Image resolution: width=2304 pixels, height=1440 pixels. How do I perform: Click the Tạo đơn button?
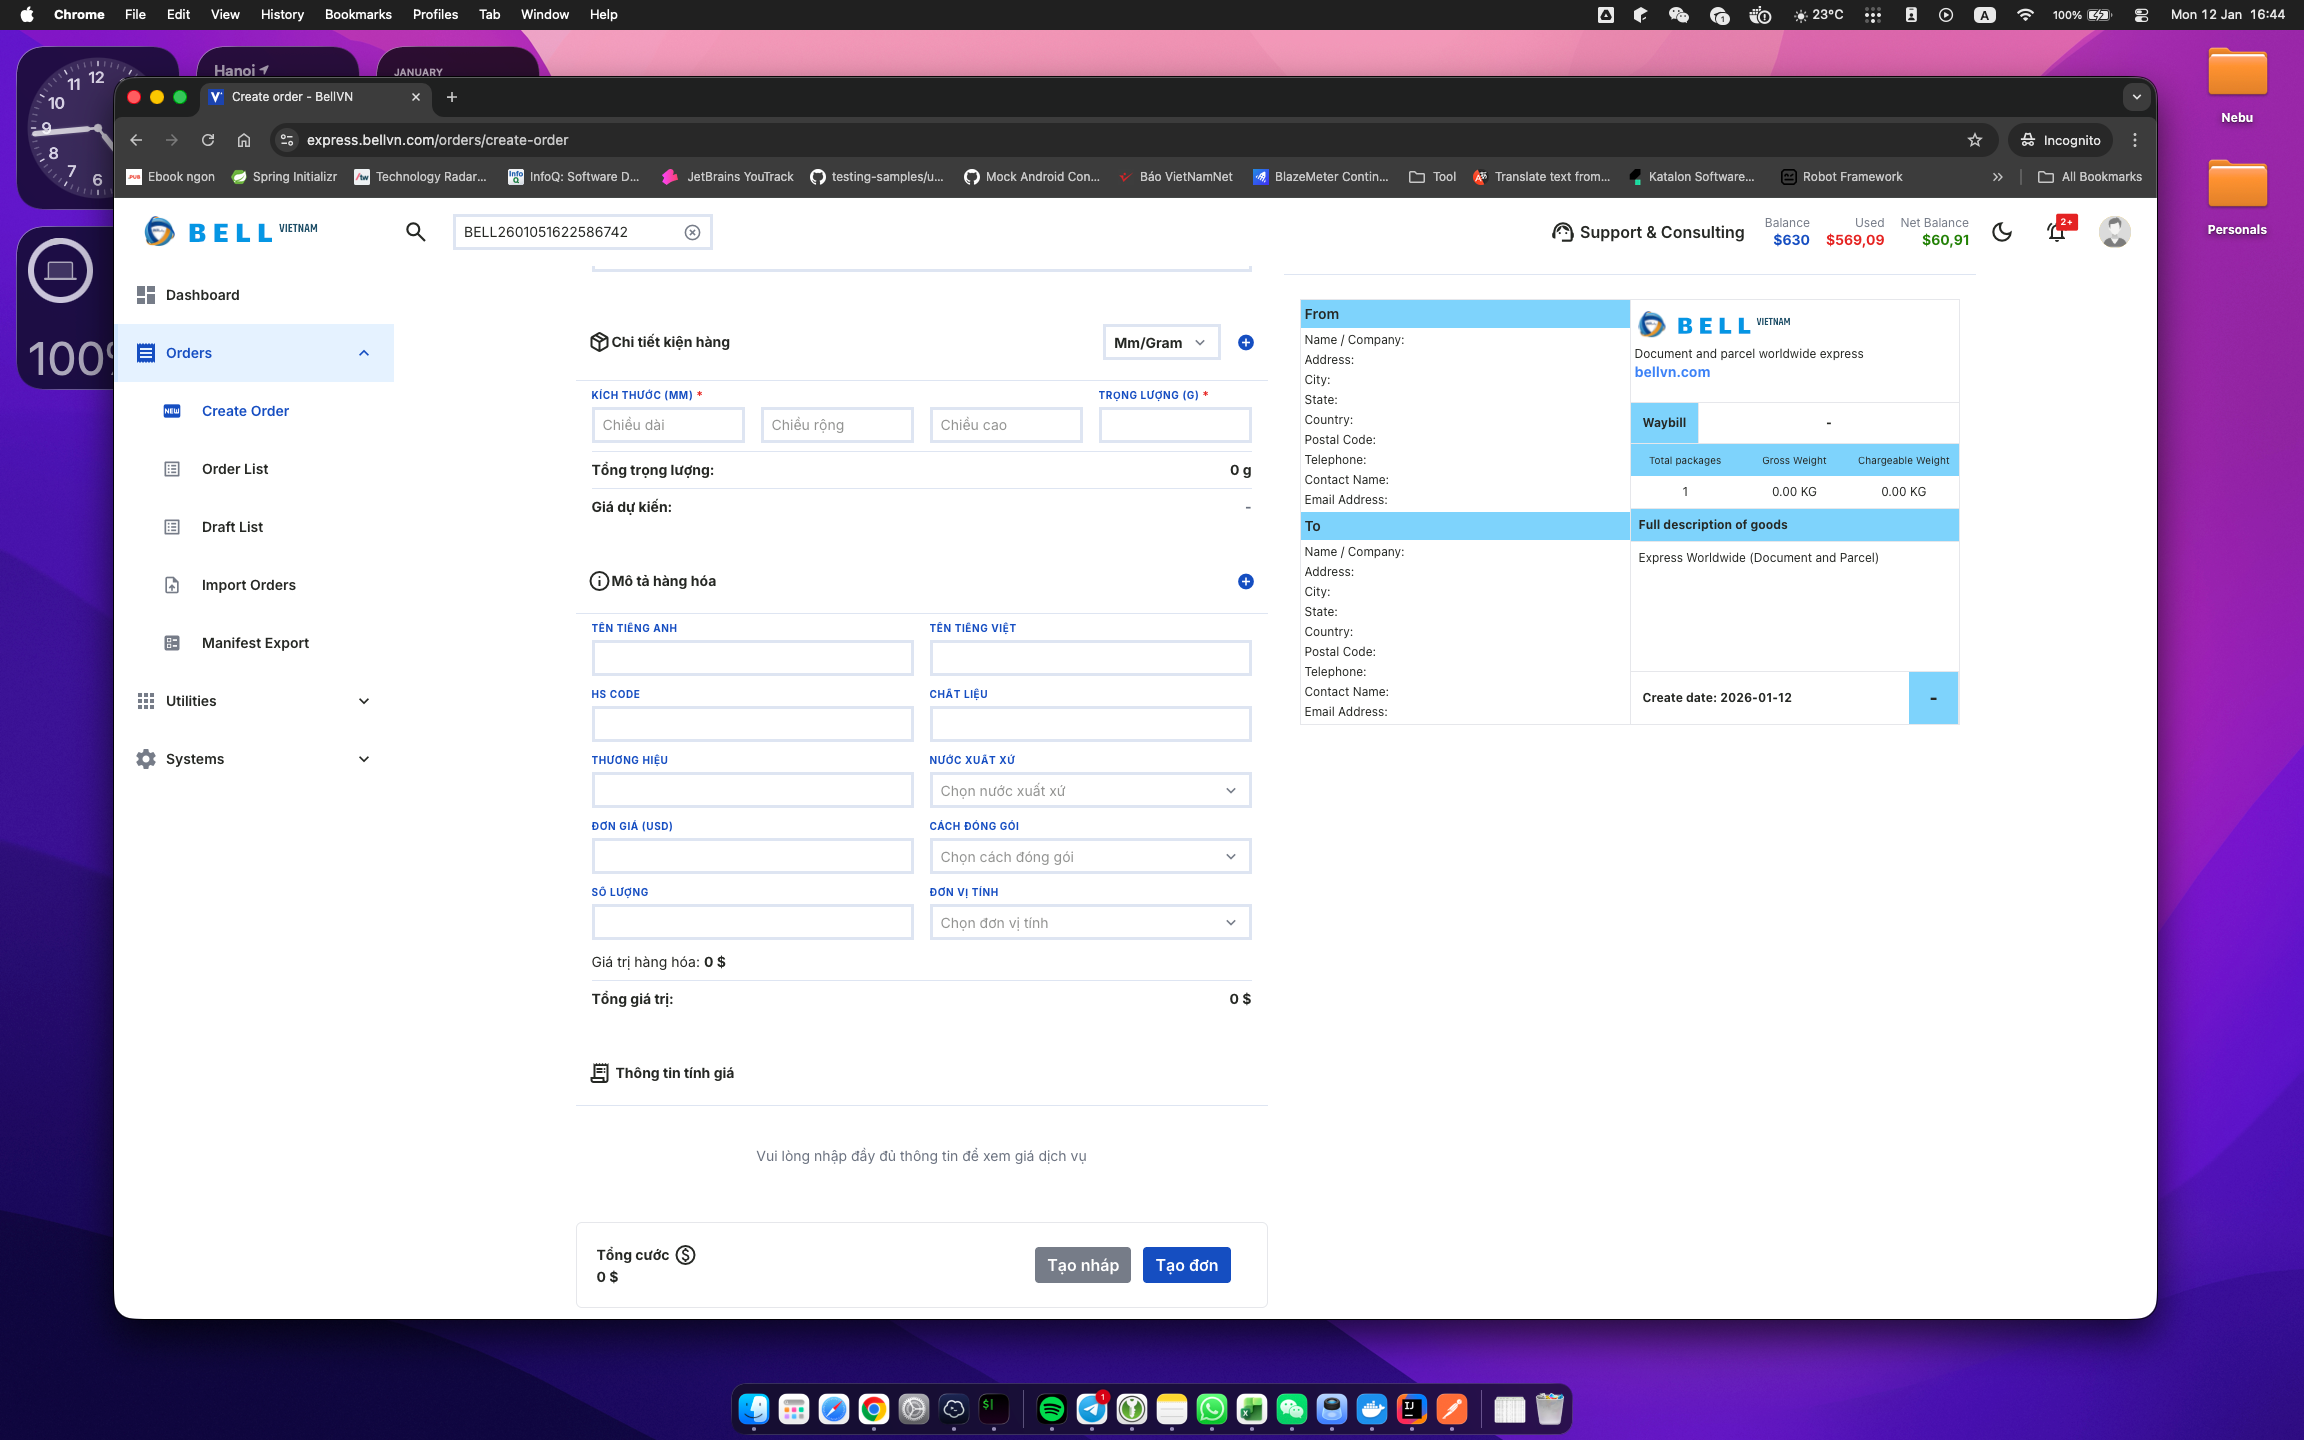coord(1186,1265)
